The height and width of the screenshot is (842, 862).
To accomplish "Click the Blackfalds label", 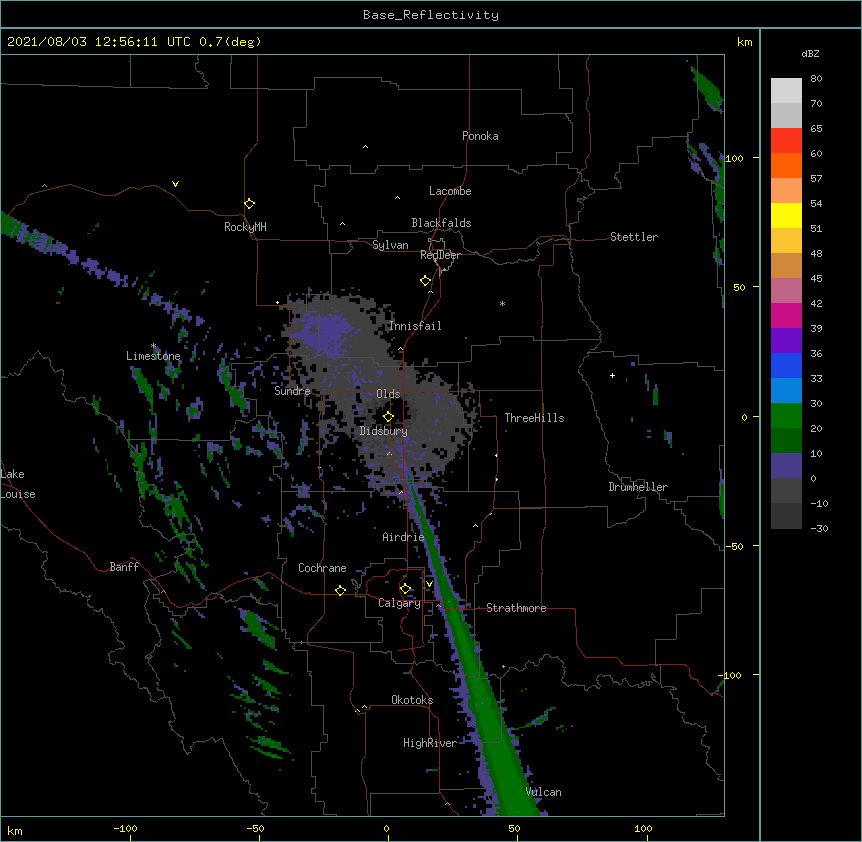I will tap(441, 223).
